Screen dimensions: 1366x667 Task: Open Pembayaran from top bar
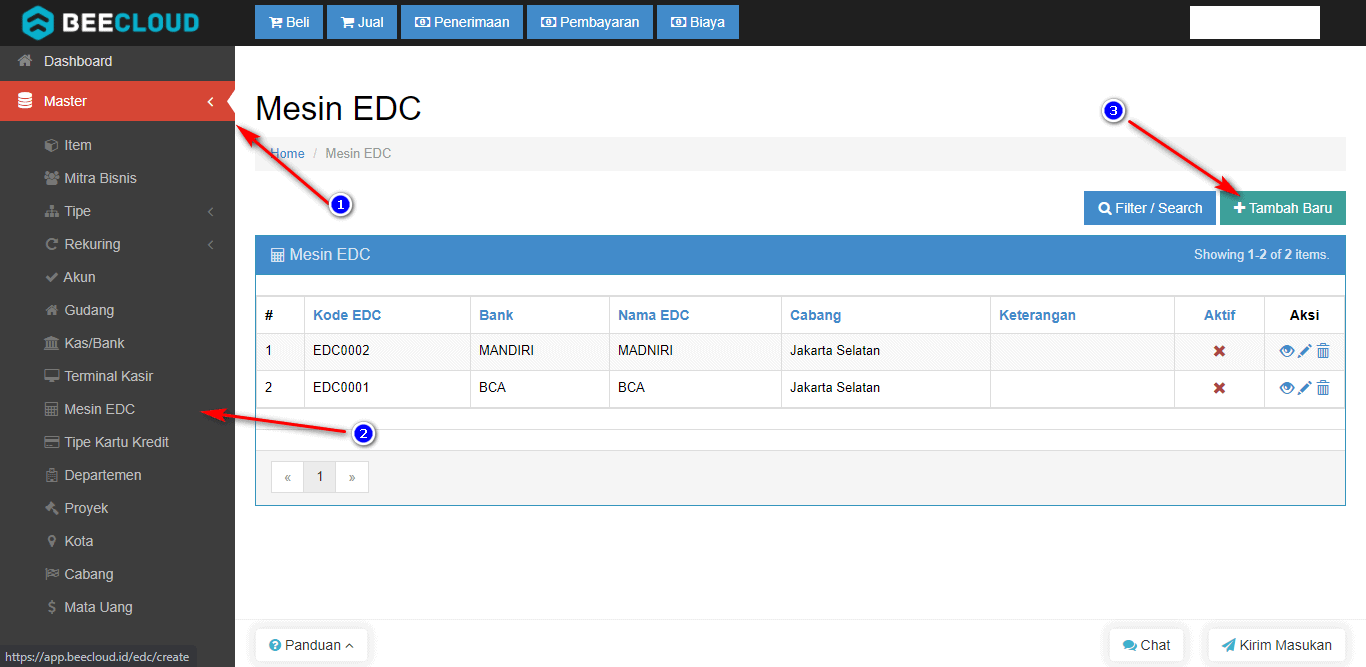(x=590, y=22)
